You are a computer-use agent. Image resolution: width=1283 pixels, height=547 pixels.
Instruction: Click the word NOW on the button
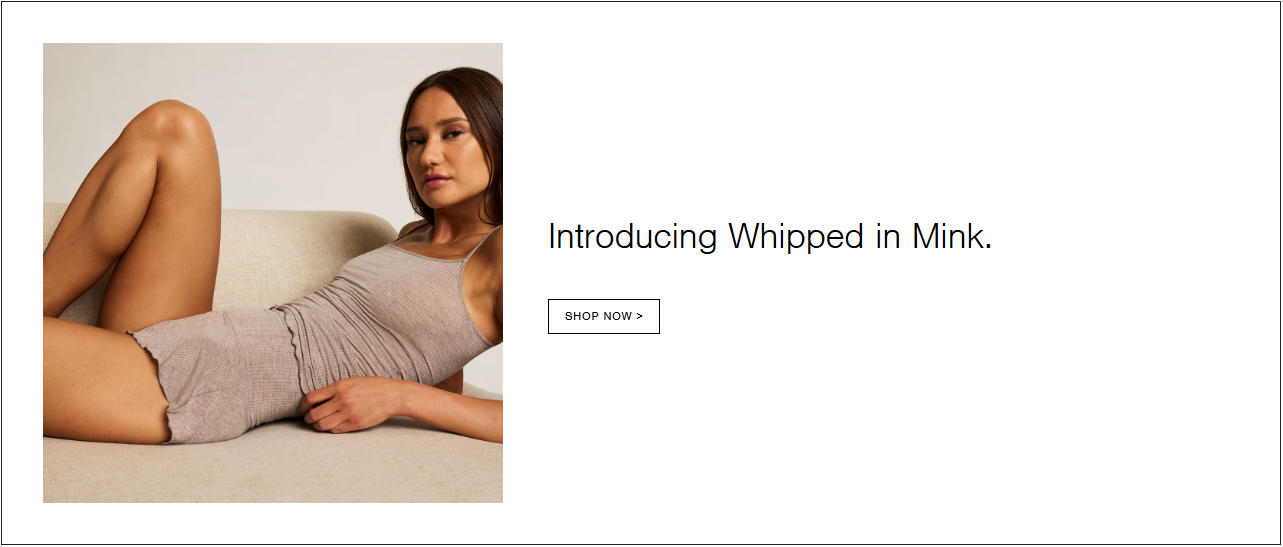[618, 316]
